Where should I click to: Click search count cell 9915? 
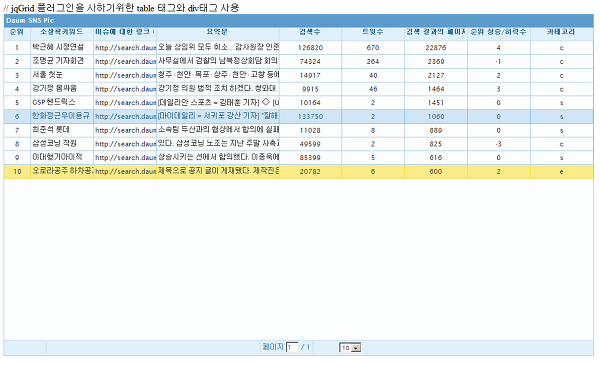coord(310,89)
